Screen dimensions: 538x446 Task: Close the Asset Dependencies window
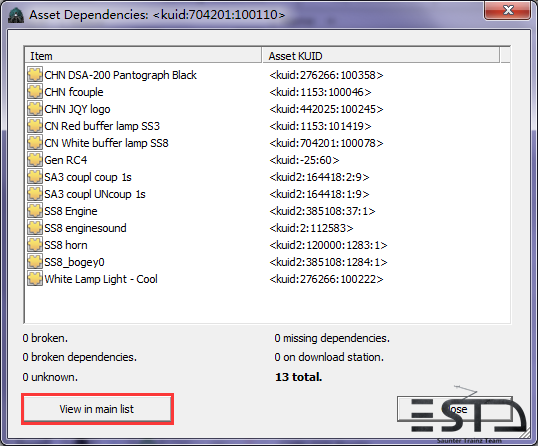508,10
